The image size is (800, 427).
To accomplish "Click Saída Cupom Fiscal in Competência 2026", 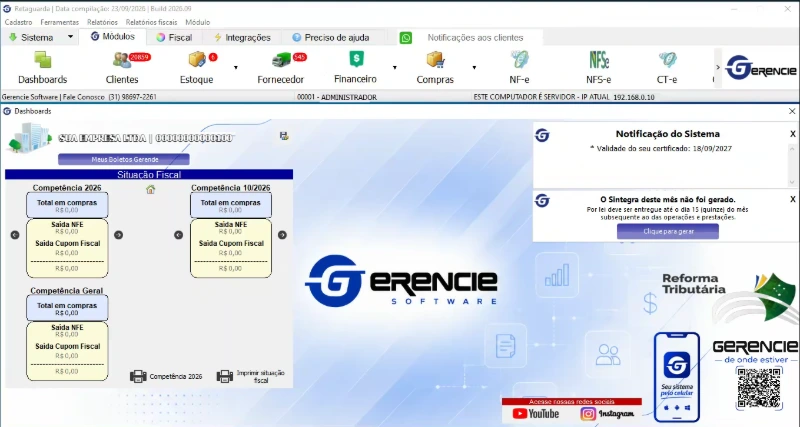I will point(67,243).
